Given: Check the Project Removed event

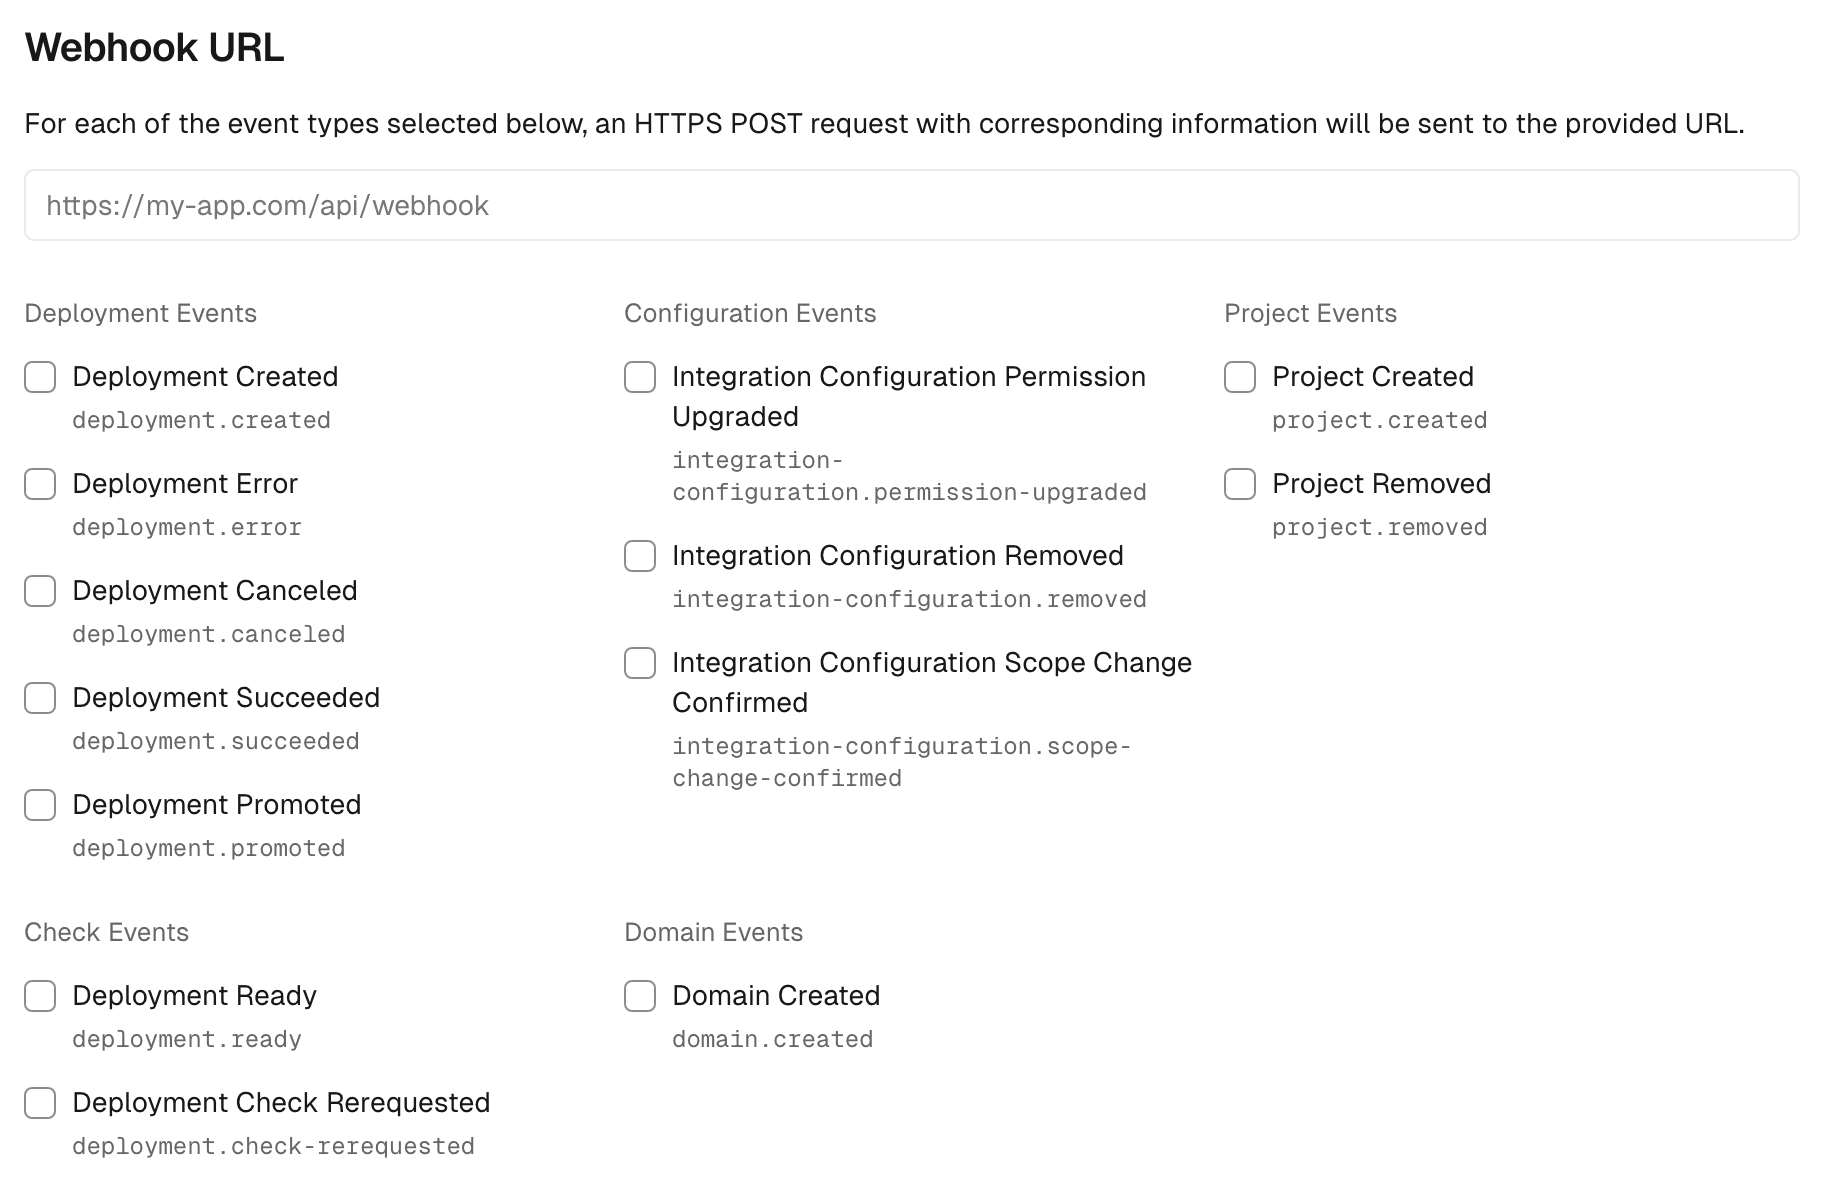Looking at the screenshot, I should tap(1239, 485).
